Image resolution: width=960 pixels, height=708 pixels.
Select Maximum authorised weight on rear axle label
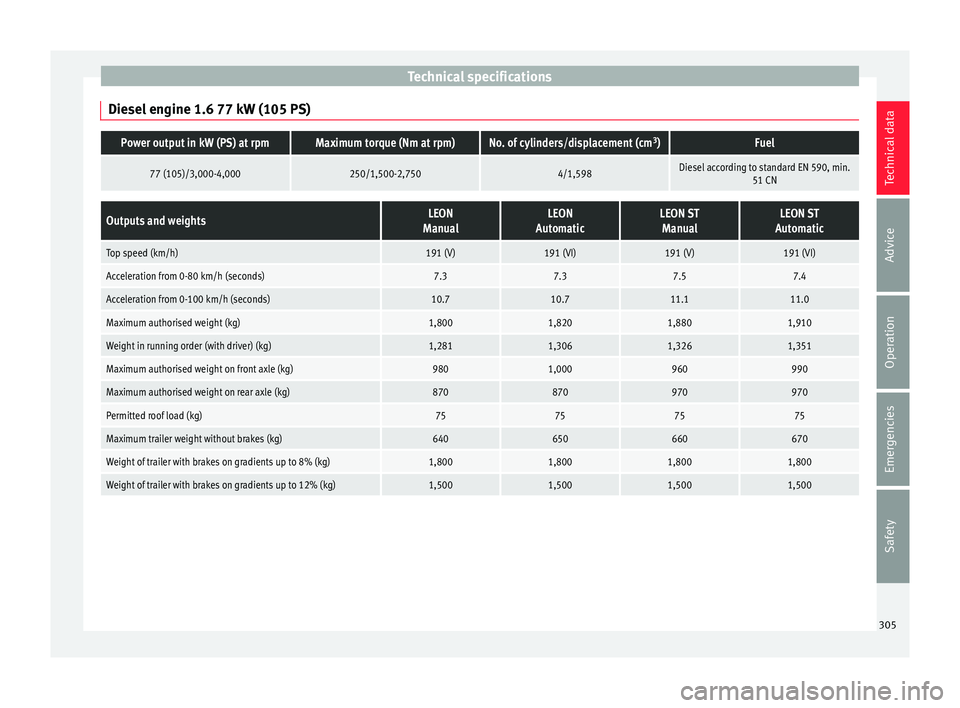pyautogui.click(x=198, y=393)
